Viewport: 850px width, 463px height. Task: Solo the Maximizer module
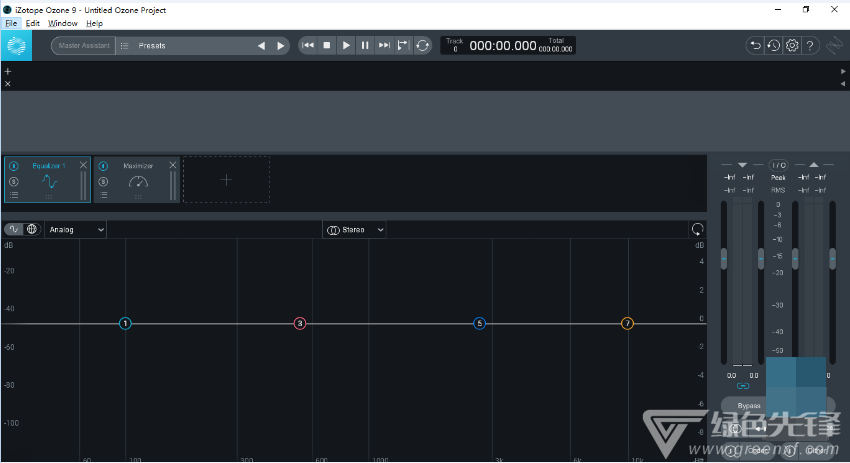[x=103, y=182]
